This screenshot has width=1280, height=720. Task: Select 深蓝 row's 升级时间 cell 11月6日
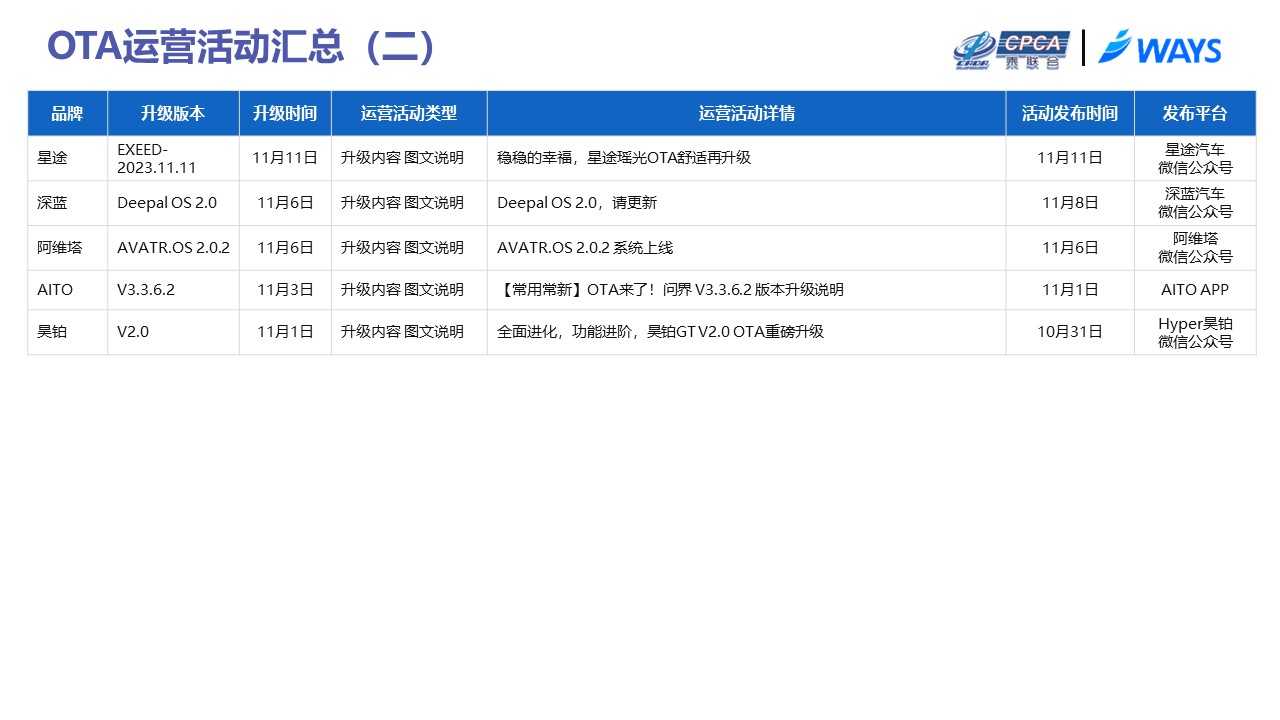(285, 203)
